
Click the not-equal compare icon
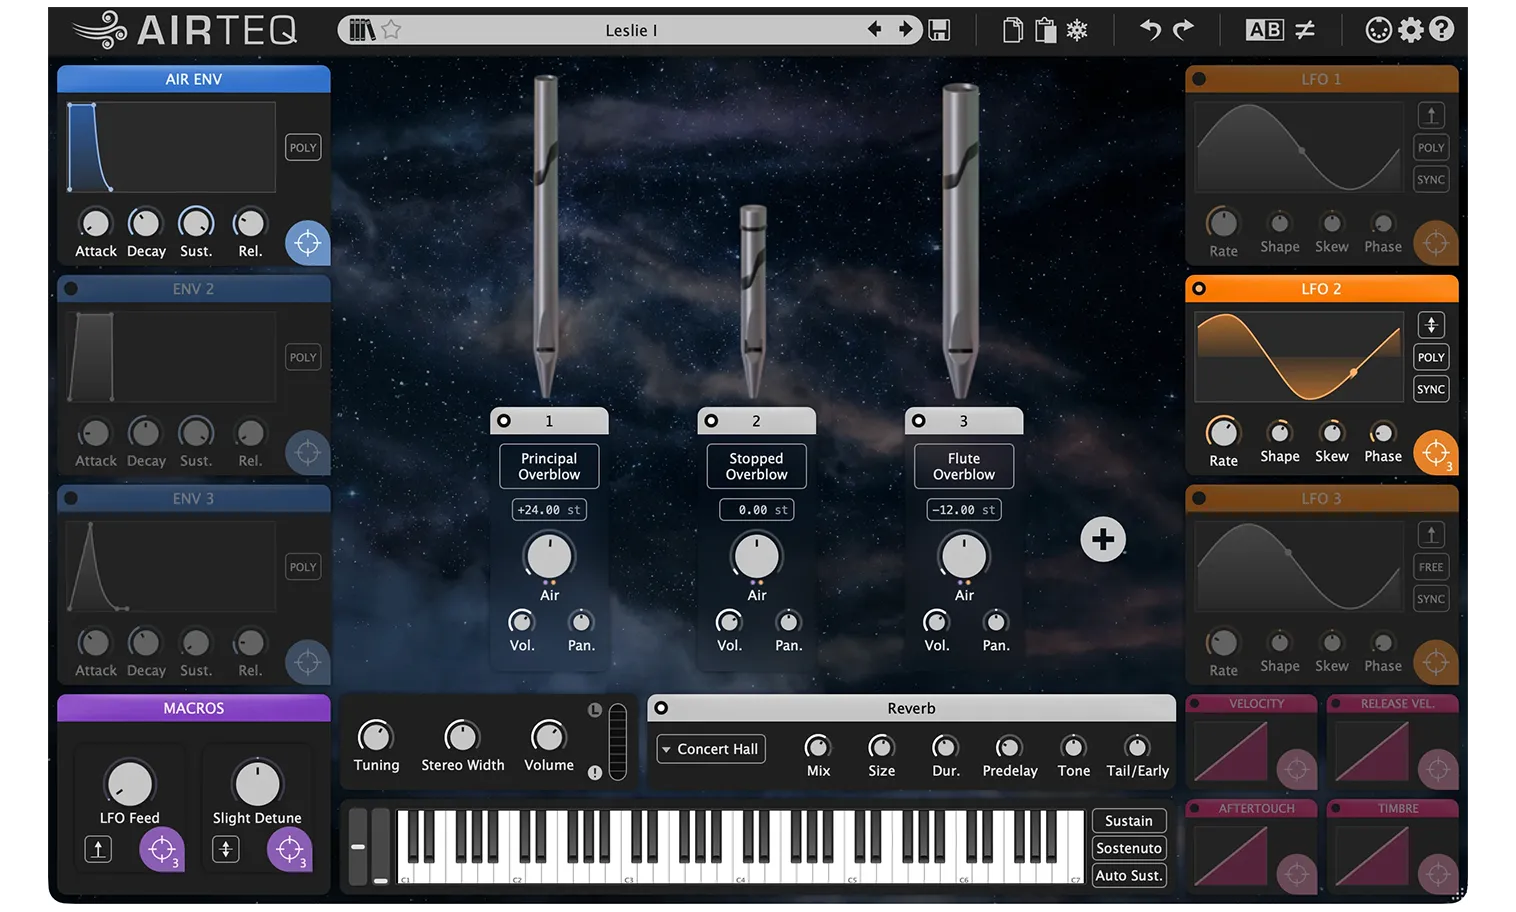click(1305, 30)
